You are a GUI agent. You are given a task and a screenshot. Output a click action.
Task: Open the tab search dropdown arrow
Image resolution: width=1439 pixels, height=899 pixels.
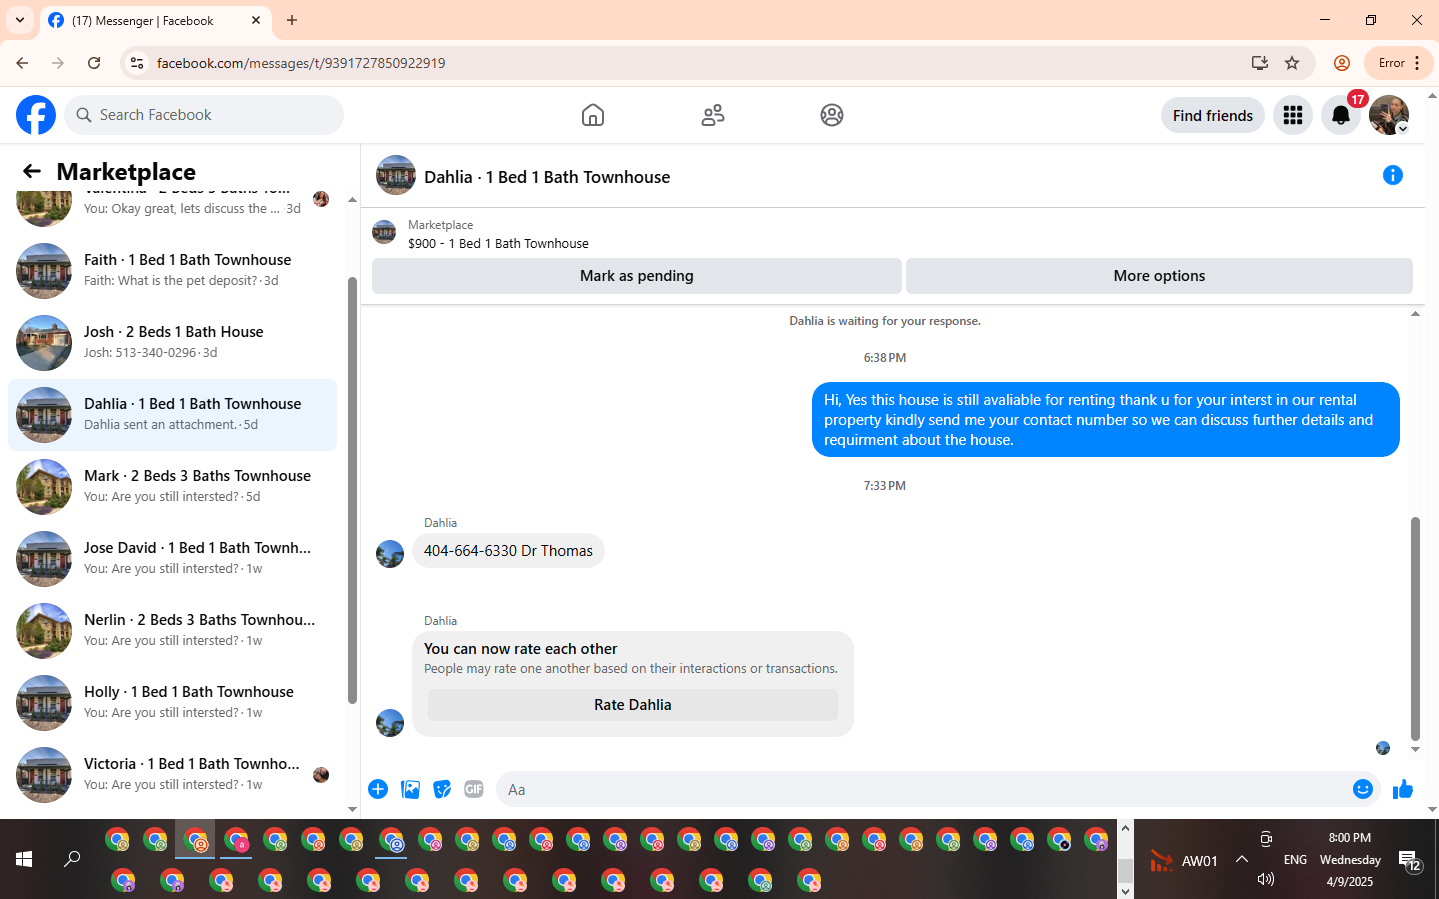click(x=20, y=20)
